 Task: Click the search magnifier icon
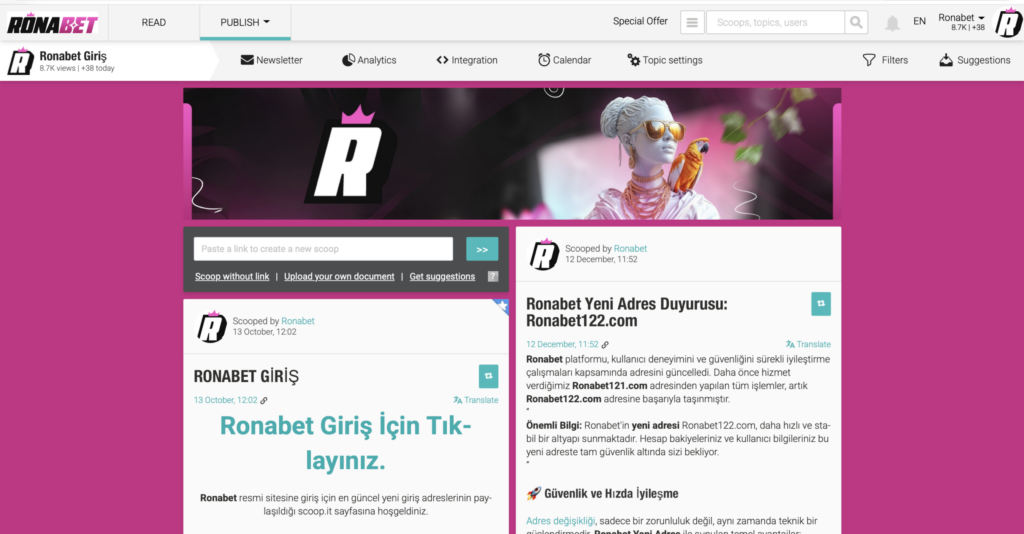[x=856, y=22]
